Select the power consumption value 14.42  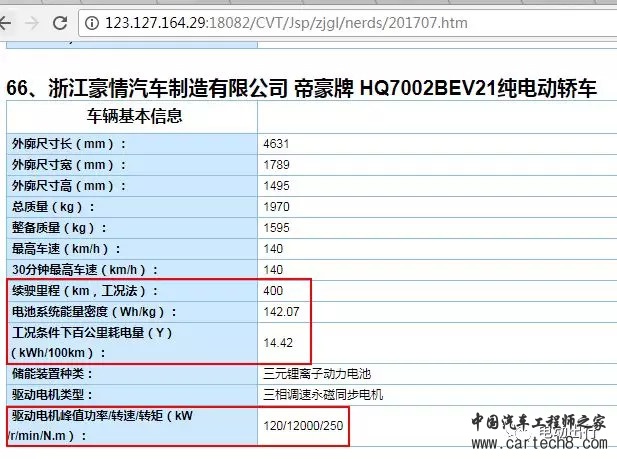pyautogui.click(x=277, y=342)
